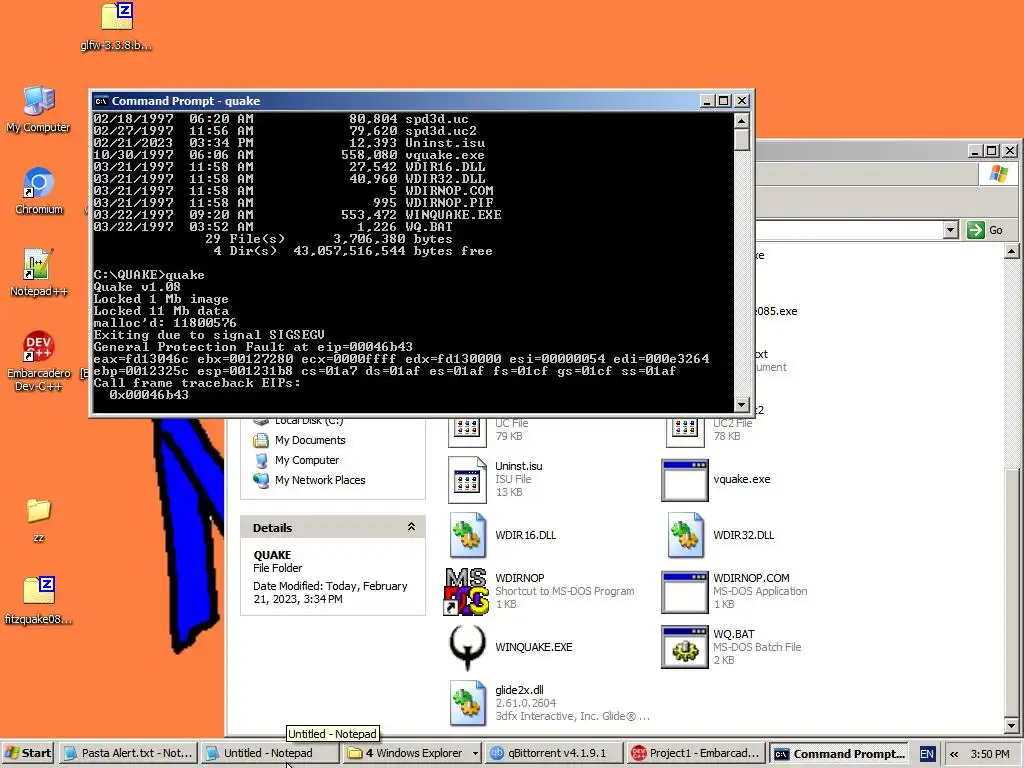
Task: Click the 'Quake v1.08' console line
Action: (136, 287)
